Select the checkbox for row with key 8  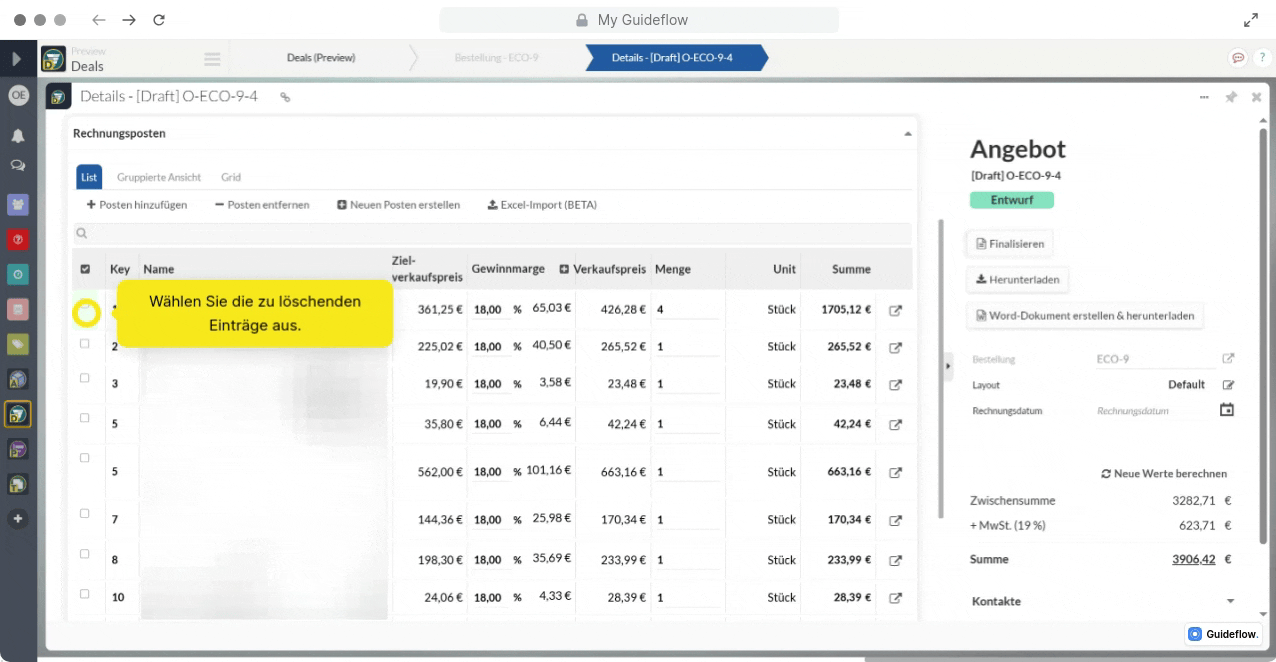click(85, 554)
